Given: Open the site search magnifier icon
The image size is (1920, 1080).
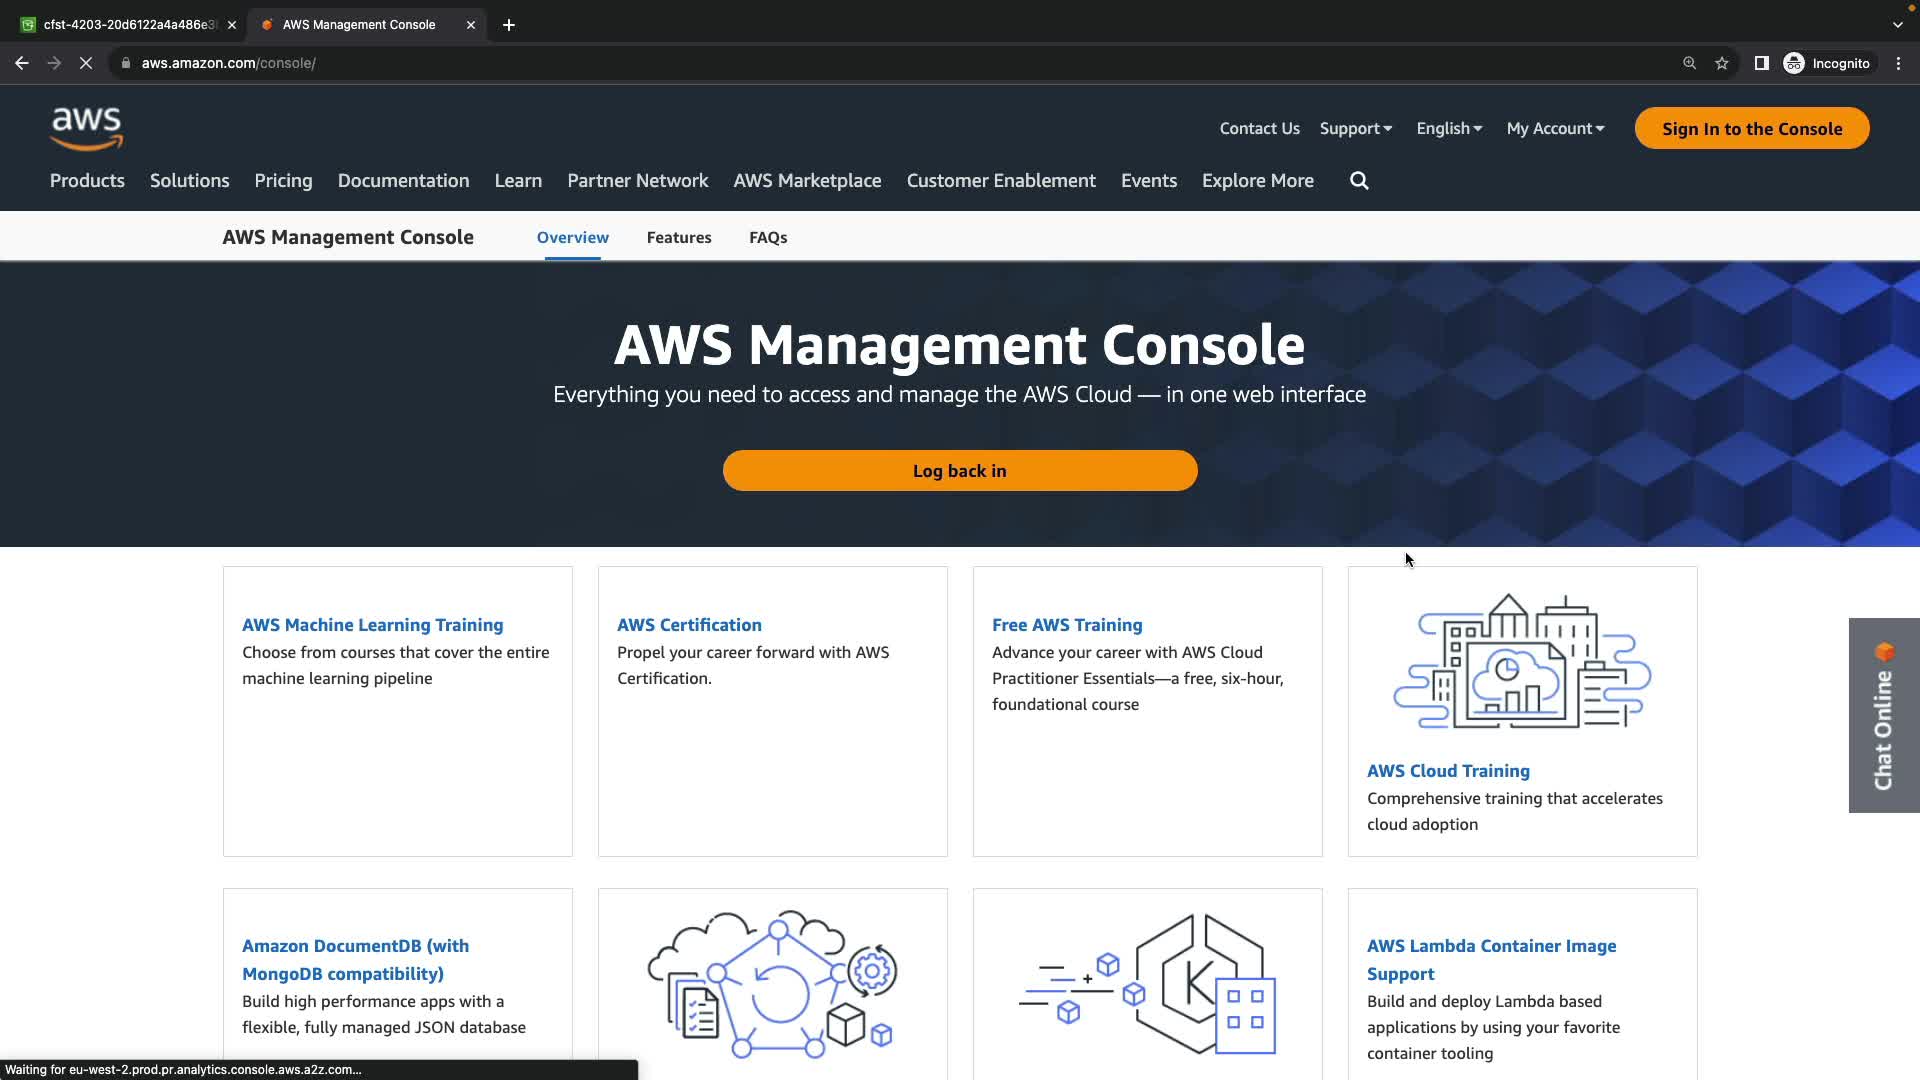Looking at the screenshot, I should [1359, 181].
